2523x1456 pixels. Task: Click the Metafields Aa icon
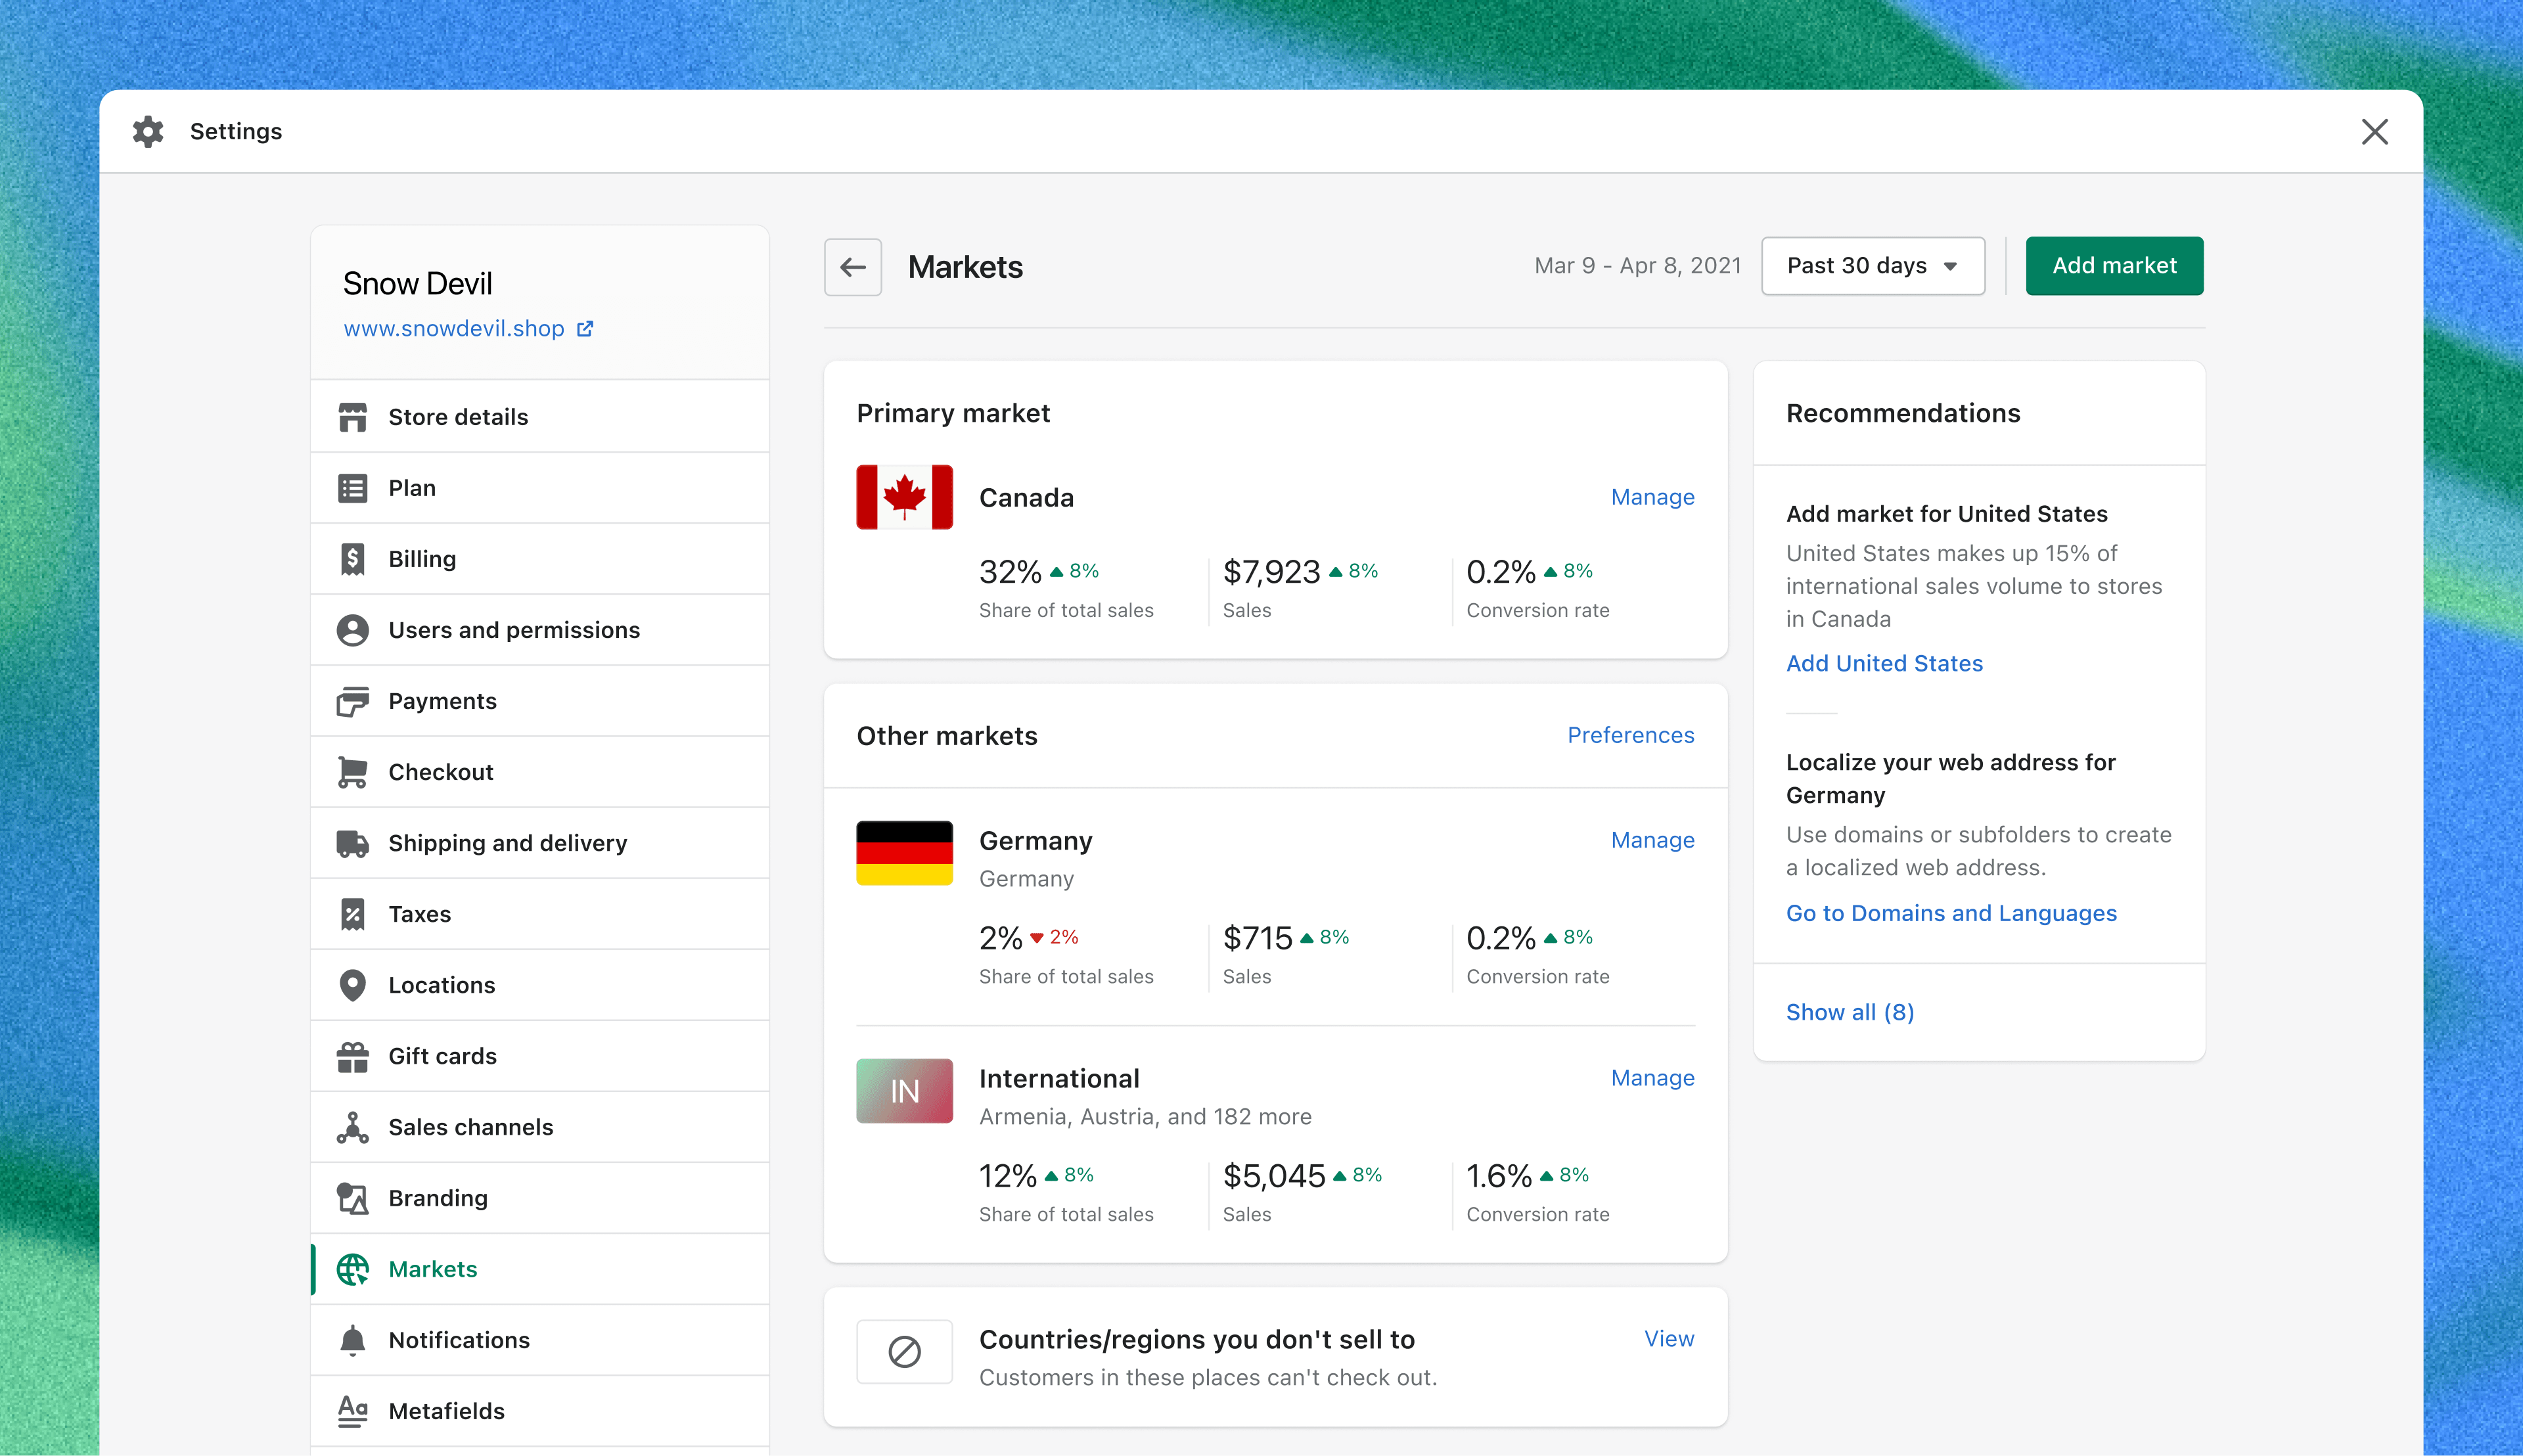352,1411
